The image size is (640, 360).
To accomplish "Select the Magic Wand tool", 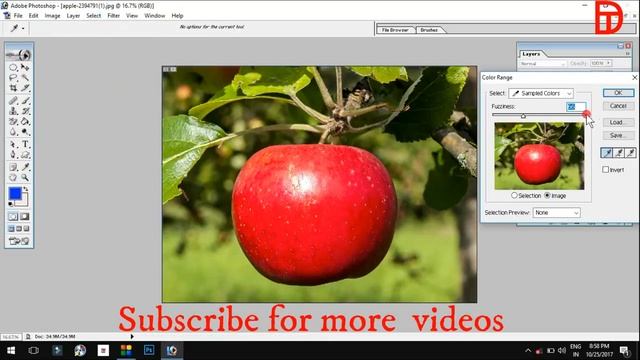I will coord(25,77).
